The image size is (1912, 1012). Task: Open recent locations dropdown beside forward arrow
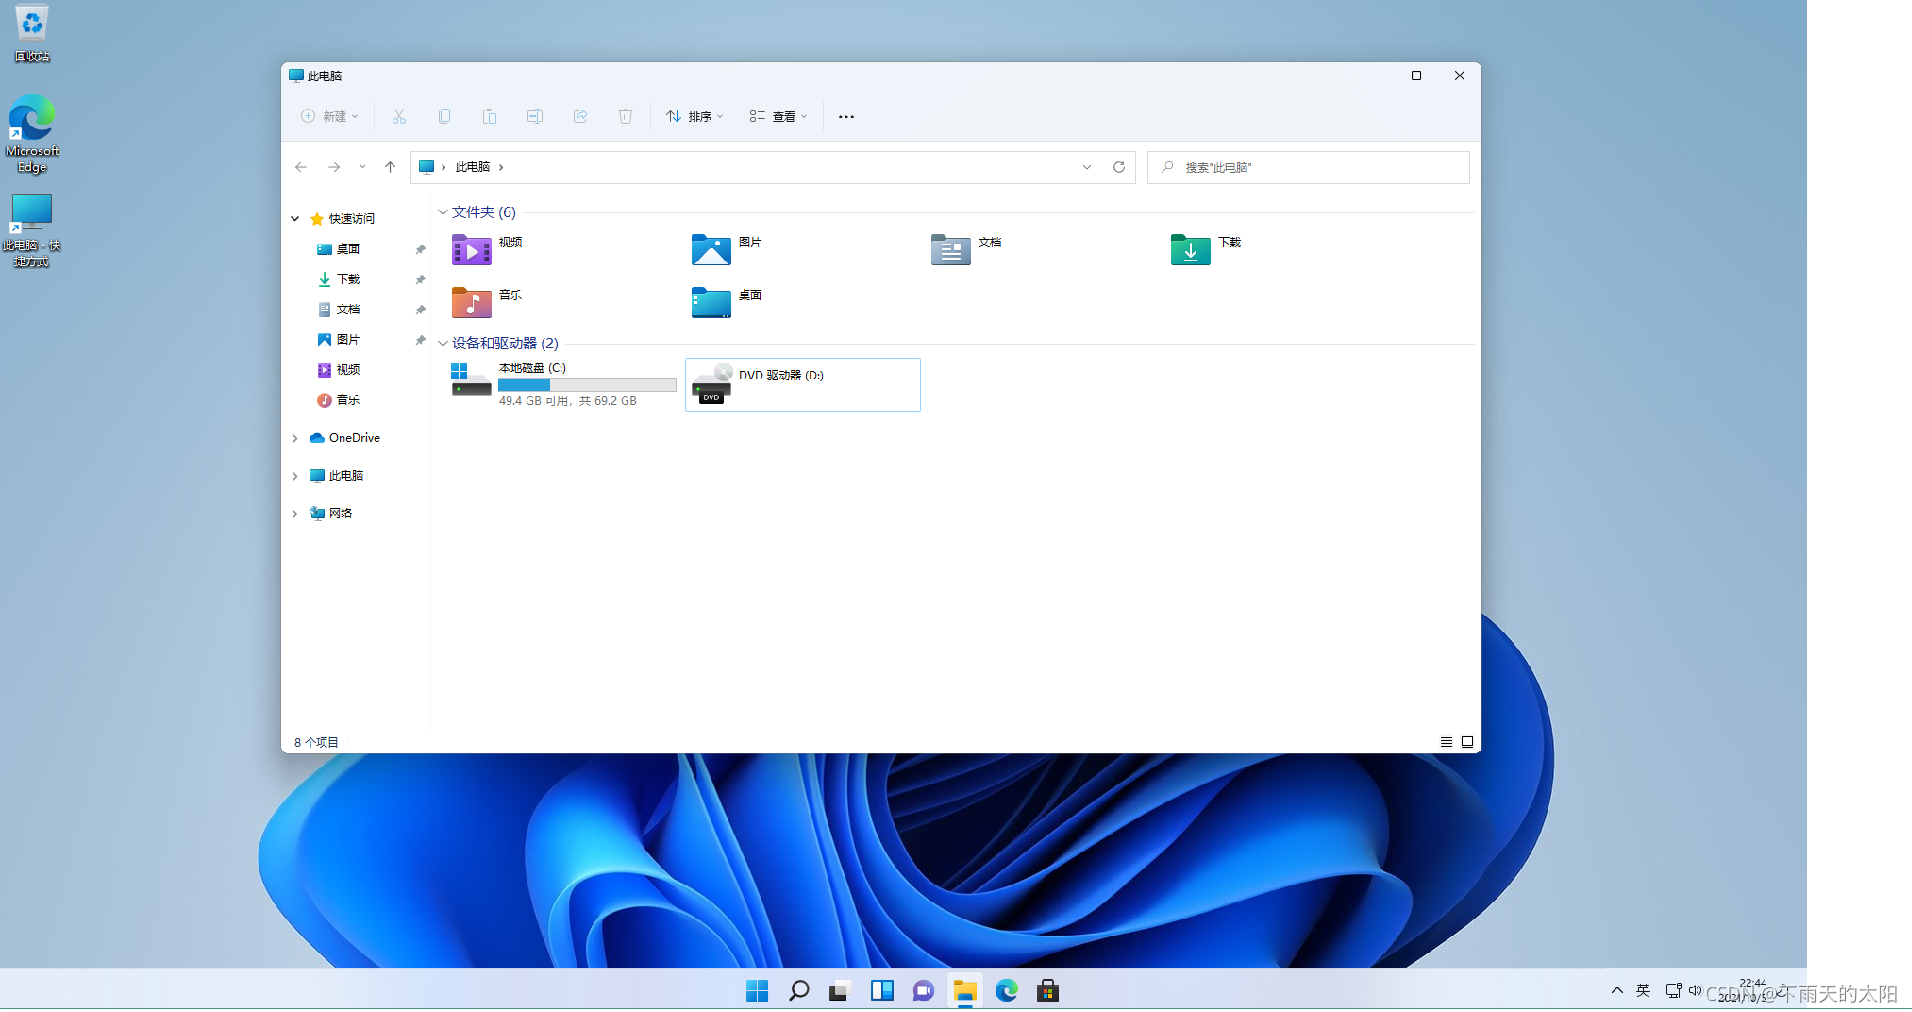[x=362, y=167]
